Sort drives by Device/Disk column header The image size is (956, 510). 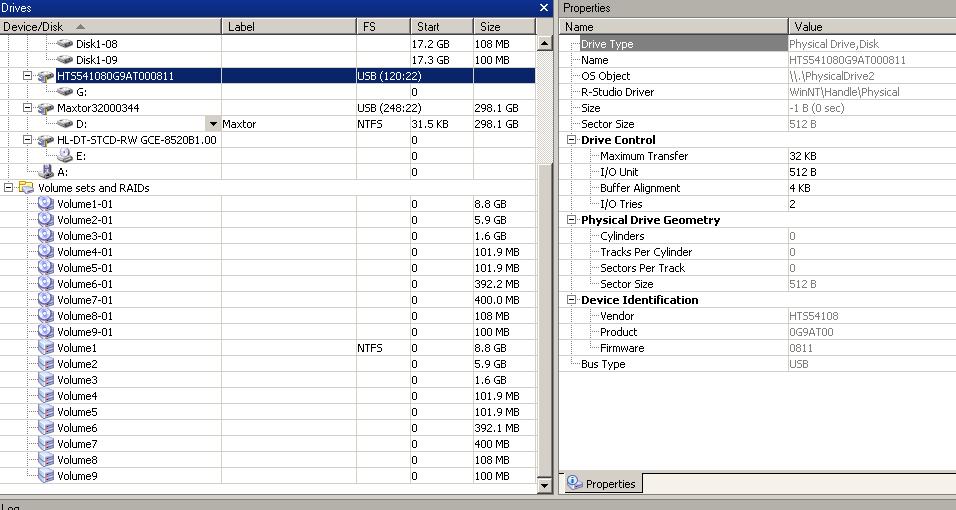coord(110,27)
